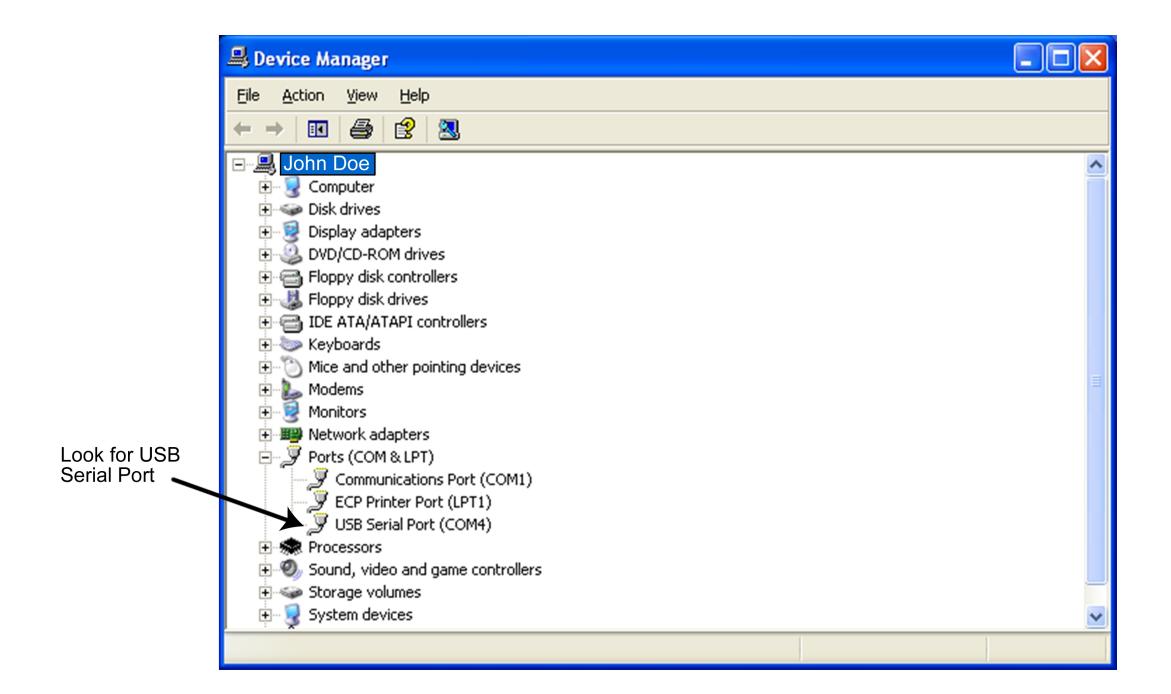Select Communications Port (COM1)
Image resolution: width=1171 pixels, height=694 pixels.
point(433,480)
